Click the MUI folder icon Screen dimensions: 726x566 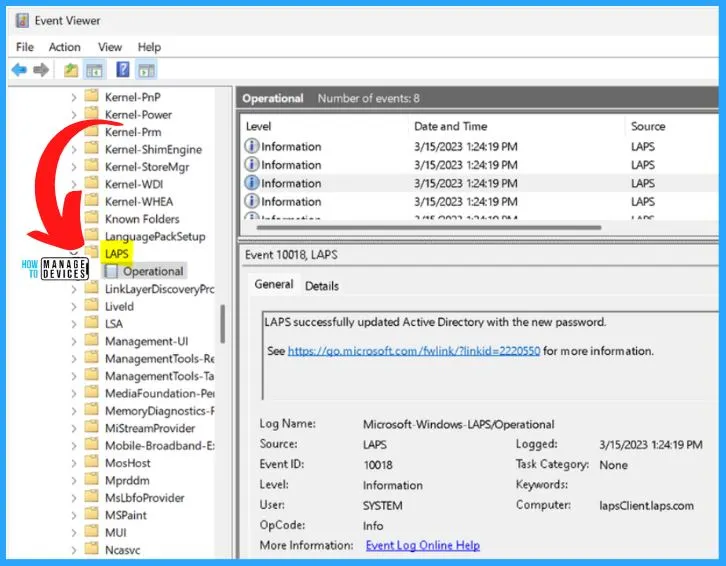[x=92, y=532]
